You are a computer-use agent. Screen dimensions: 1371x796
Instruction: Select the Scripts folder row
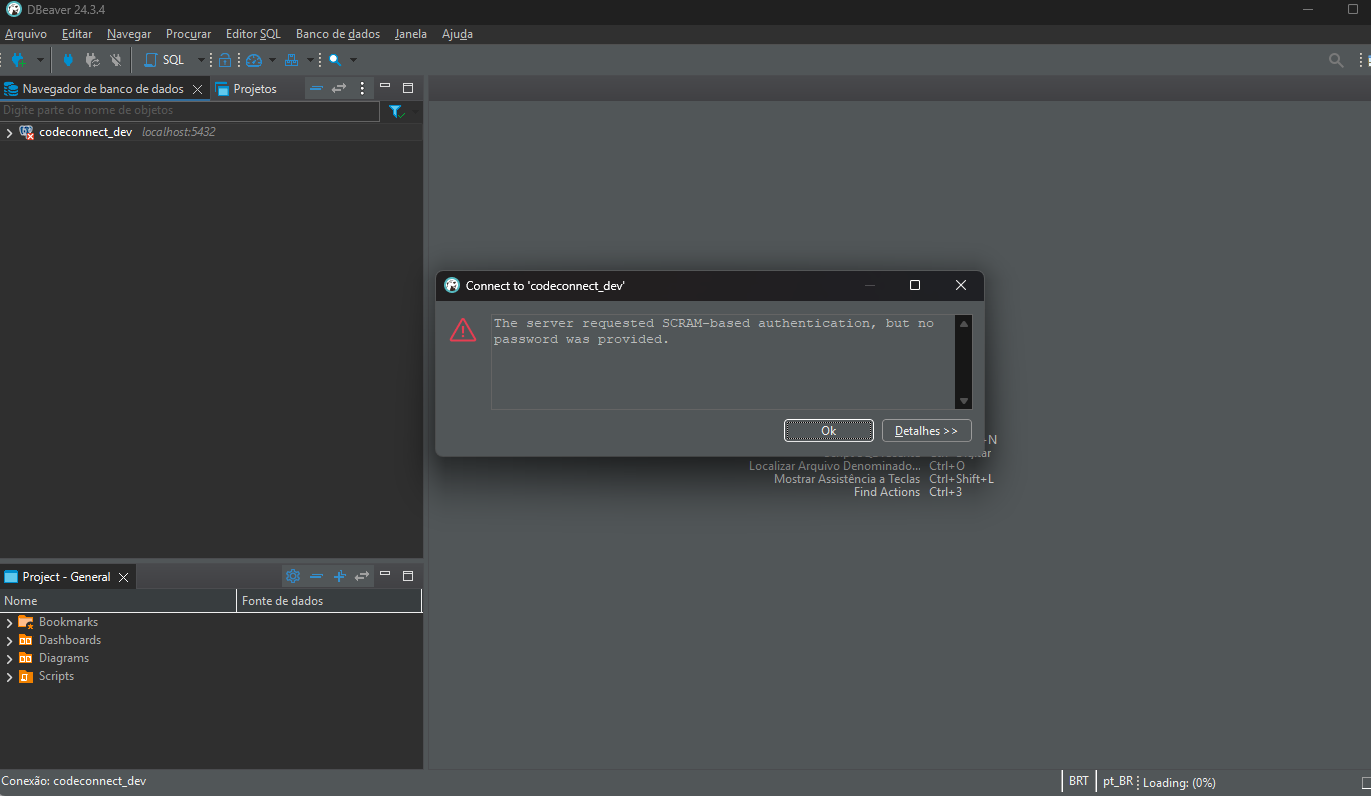[211, 676]
